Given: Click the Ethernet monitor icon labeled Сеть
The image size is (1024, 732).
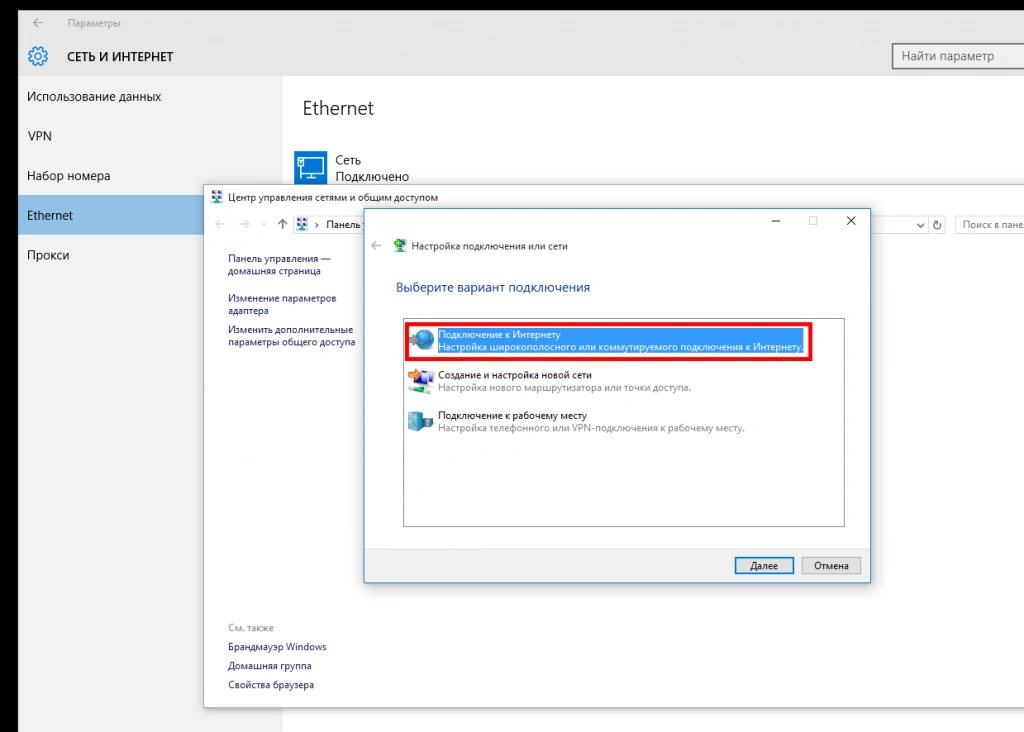Looking at the screenshot, I should tap(311, 167).
